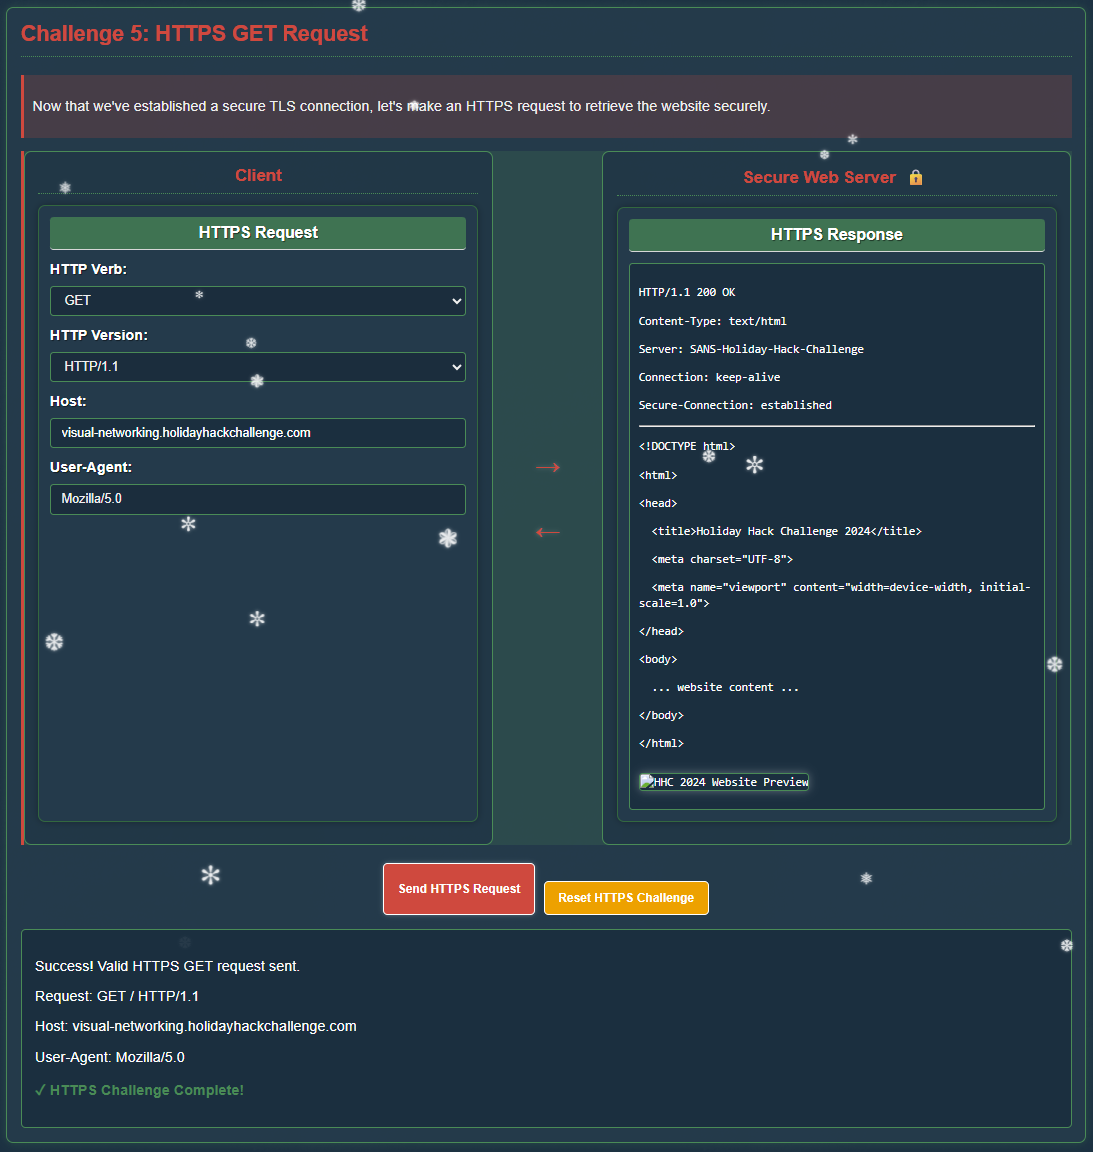Click into the User-Agent text field
This screenshot has width=1093, height=1152.
(x=258, y=499)
